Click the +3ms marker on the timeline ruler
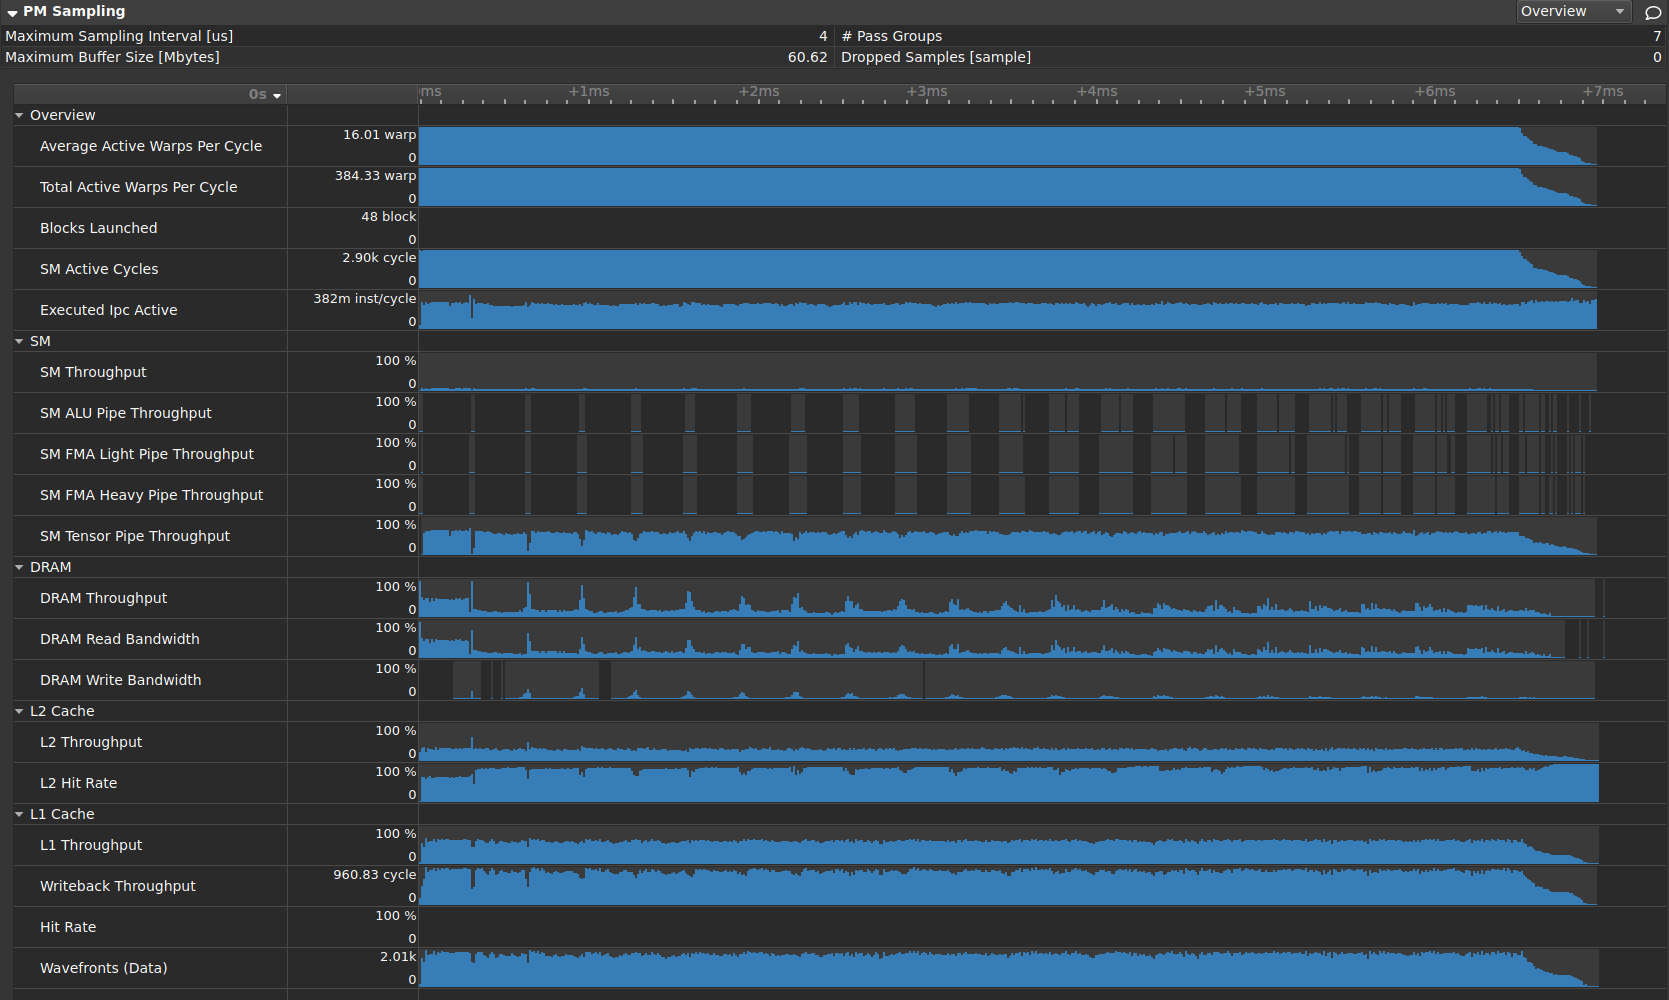Image resolution: width=1669 pixels, height=1000 pixels. coord(927,91)
